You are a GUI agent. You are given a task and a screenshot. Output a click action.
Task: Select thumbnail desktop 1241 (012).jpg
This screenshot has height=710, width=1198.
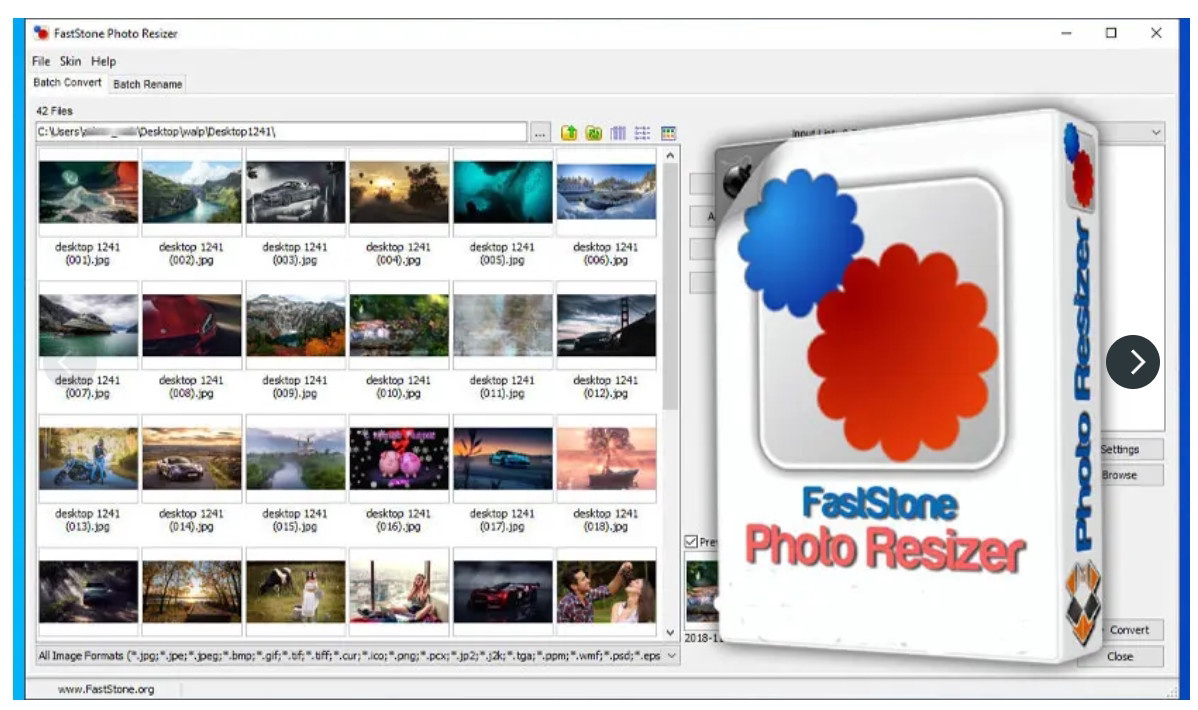click(607, 326)
